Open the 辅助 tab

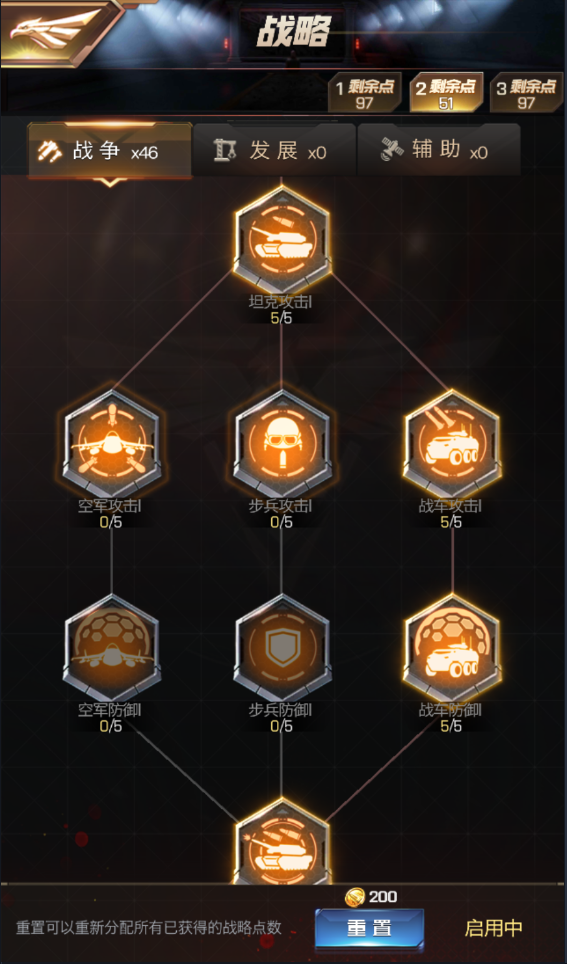pos(438,151)
